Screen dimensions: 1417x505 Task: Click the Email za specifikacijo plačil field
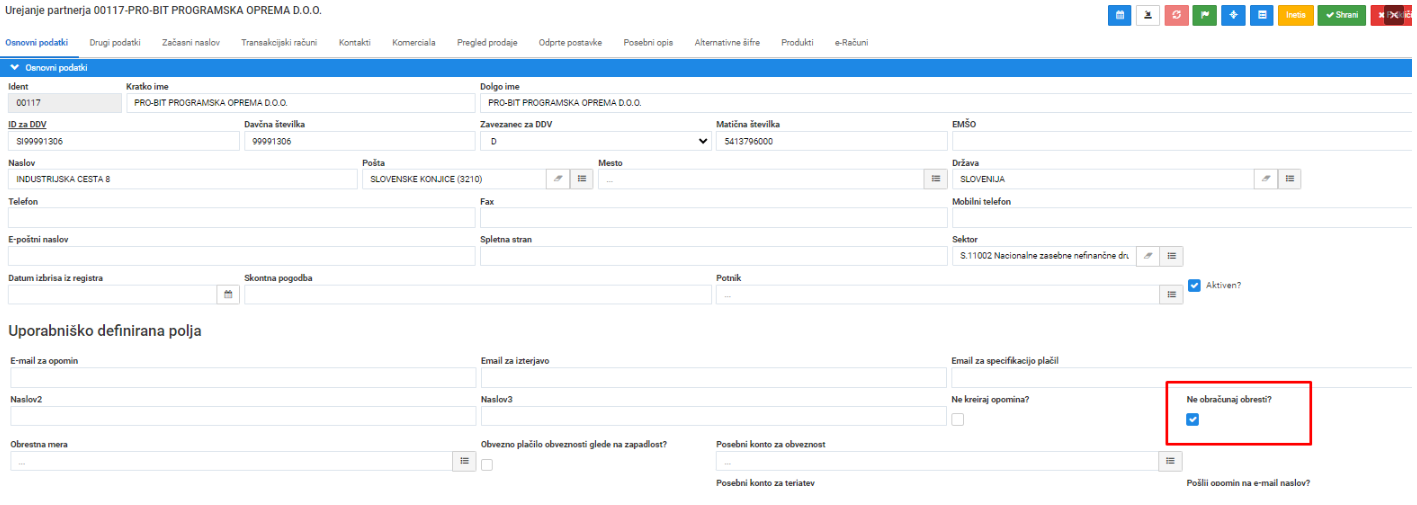(1183, 377)
